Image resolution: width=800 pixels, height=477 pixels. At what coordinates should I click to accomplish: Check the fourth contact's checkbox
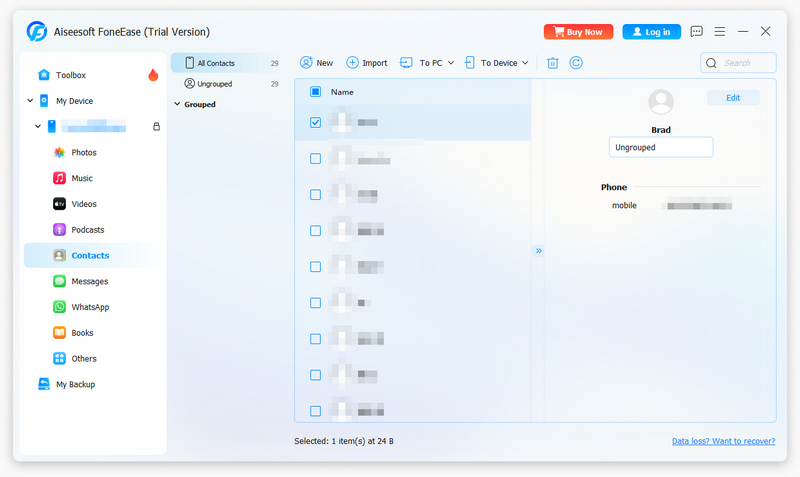315,231
